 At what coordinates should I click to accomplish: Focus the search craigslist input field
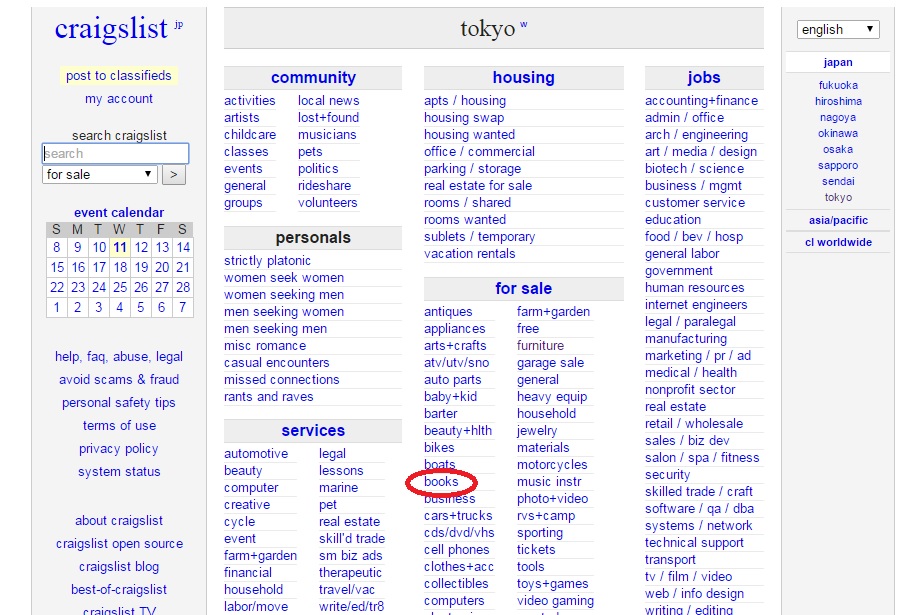[115, 153]
